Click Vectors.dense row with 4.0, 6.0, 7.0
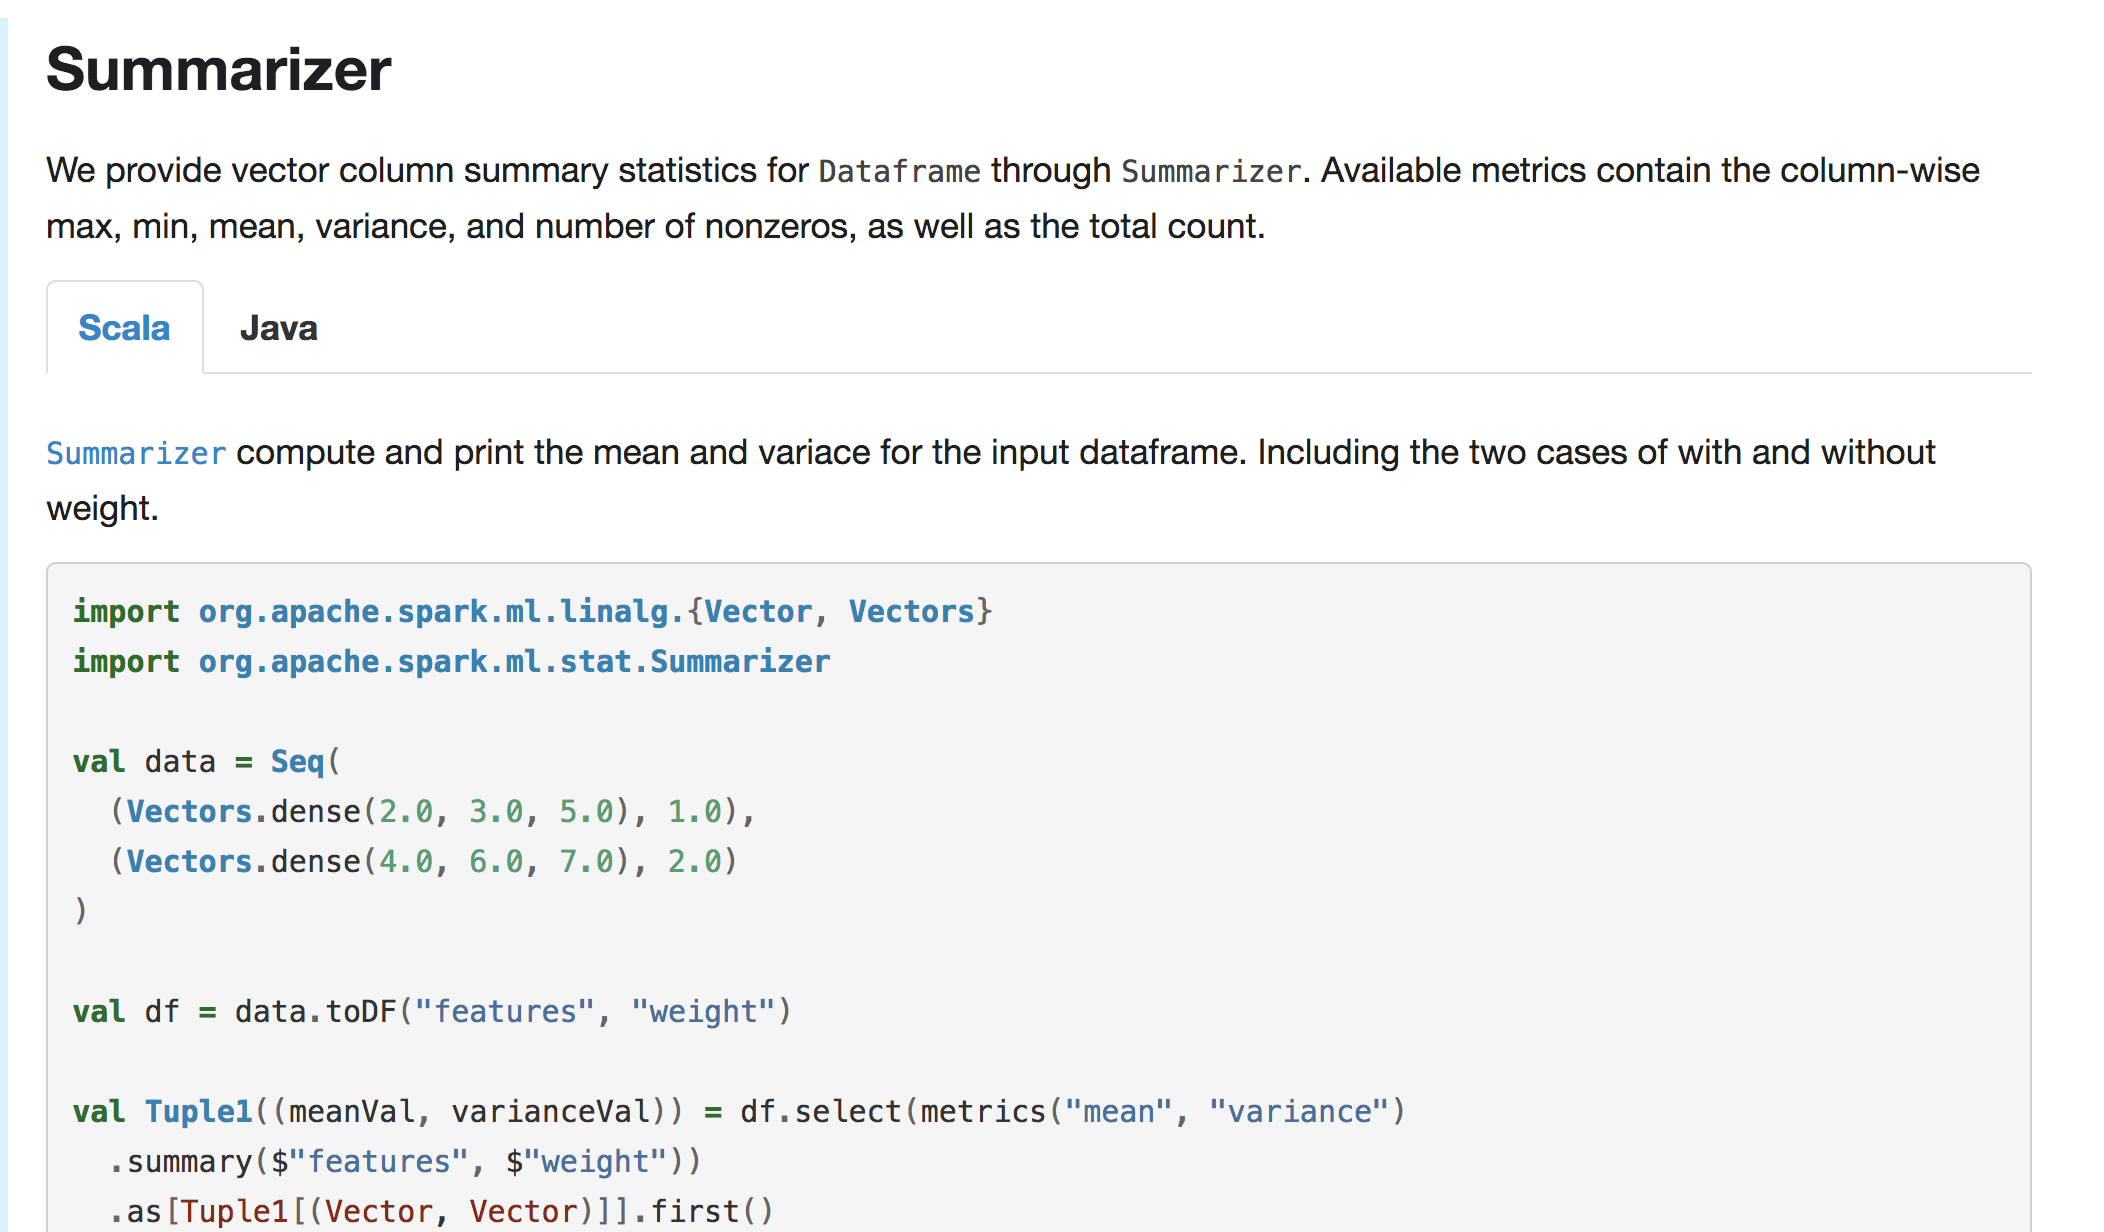Image resolution: width=2104 pixels, height=1232 pixels. click(x=423, y=861)
